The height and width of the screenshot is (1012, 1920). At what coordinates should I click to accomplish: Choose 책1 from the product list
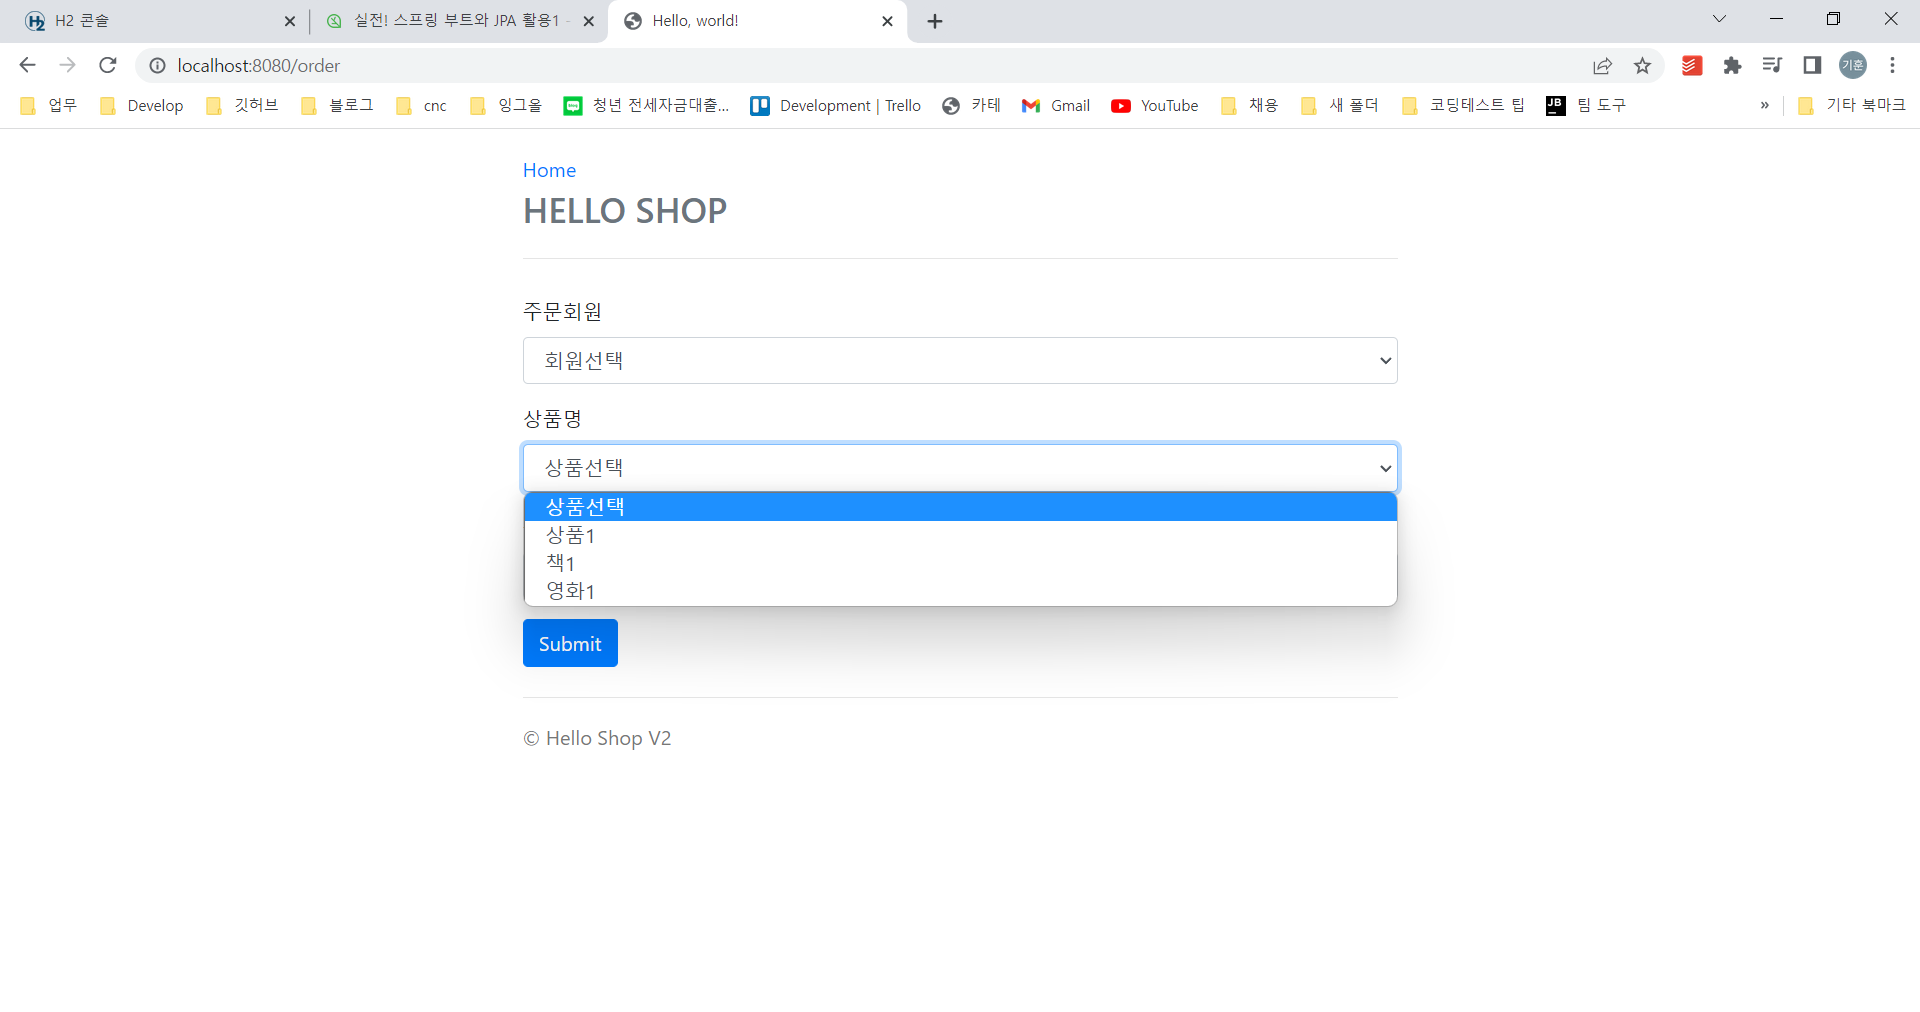point(960,563)
